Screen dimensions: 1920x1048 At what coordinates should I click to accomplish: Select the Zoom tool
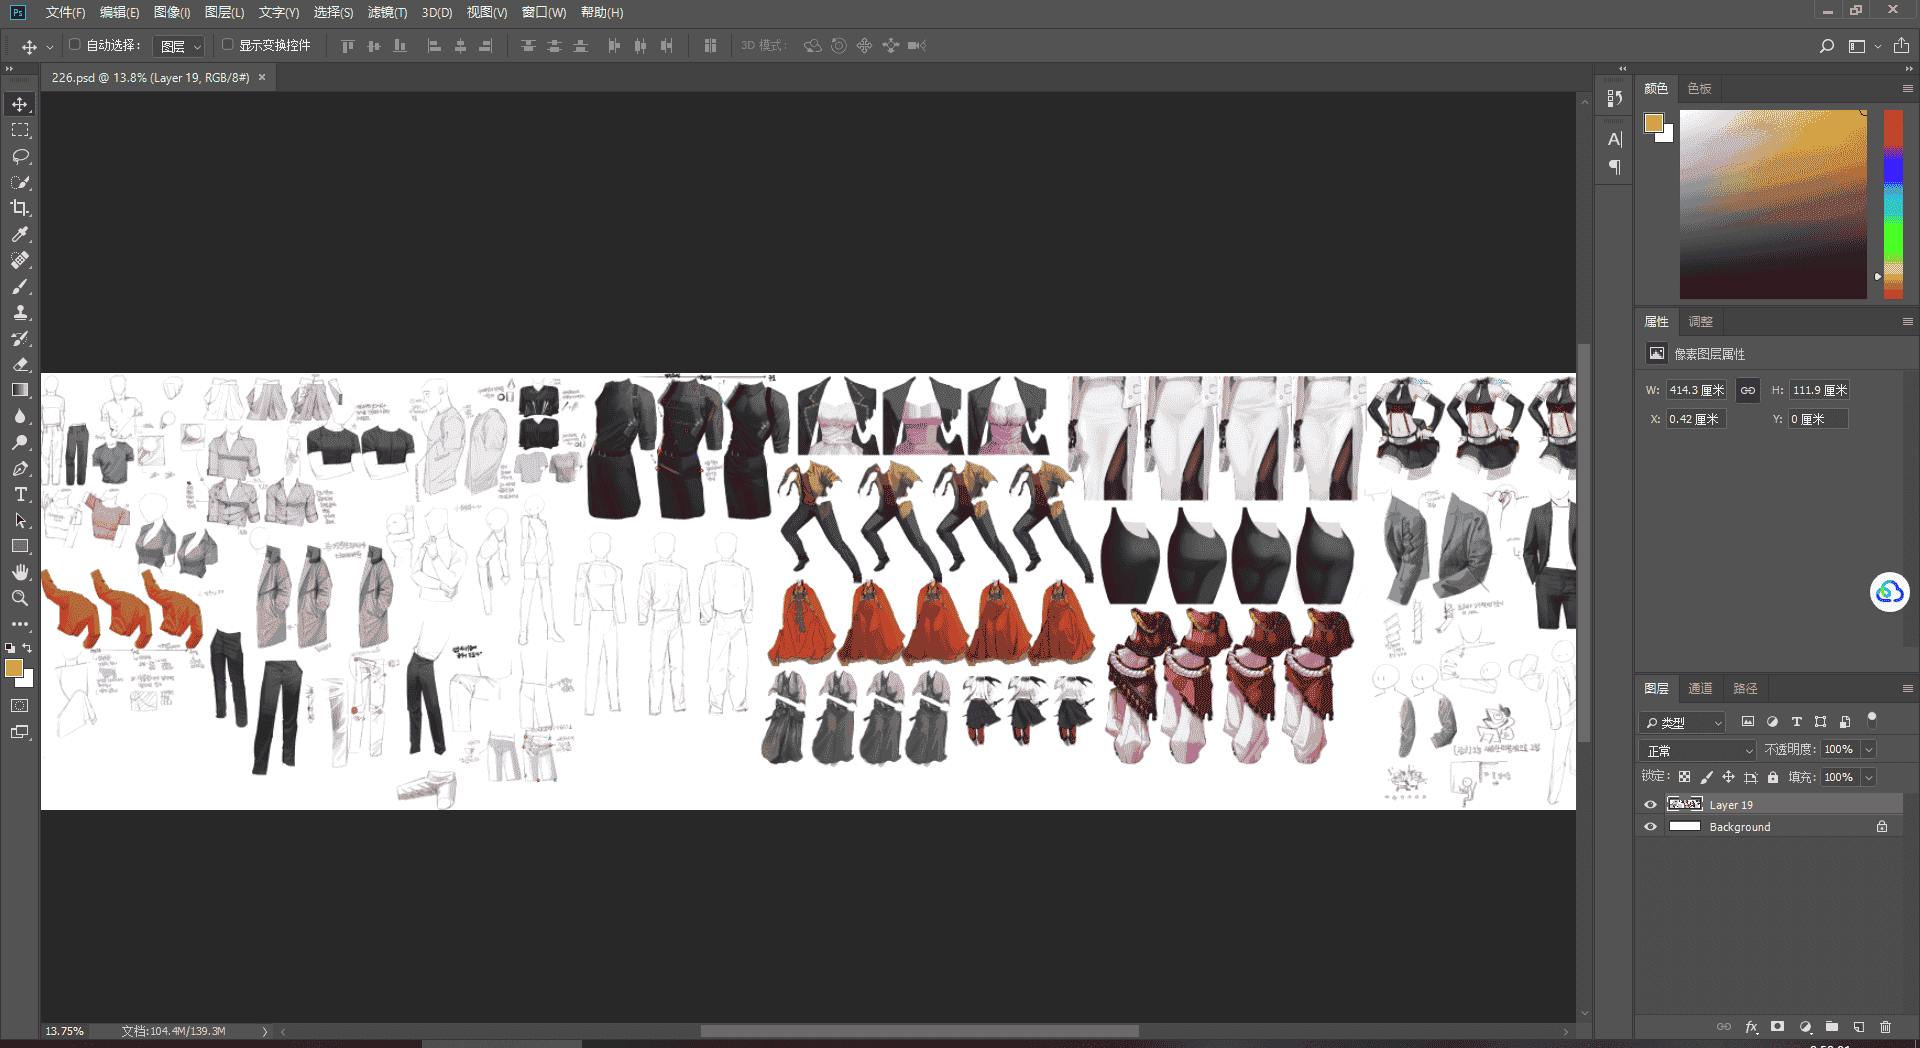(x=20, y=598)
